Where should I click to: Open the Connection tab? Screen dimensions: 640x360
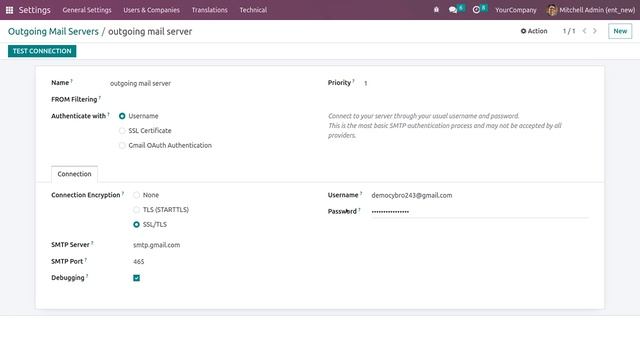click(x=74, y=174)
